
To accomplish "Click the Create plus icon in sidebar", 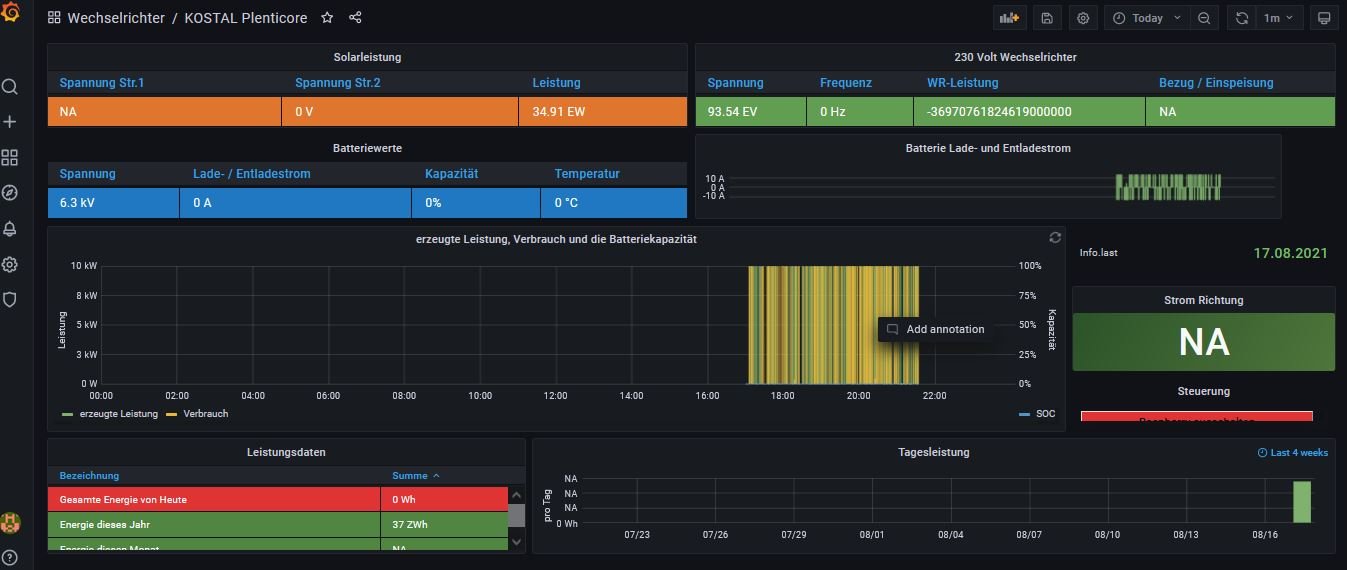I will tap(10, 122).
